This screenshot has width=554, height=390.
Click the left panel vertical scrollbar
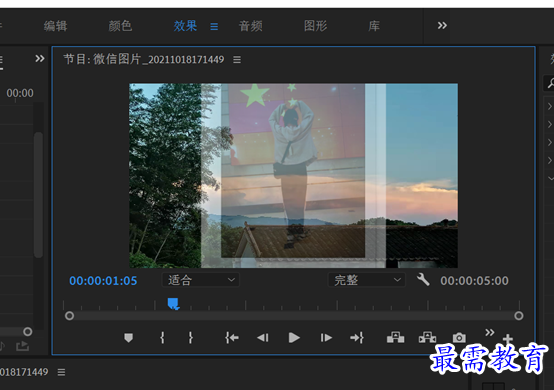click(39, 195)
